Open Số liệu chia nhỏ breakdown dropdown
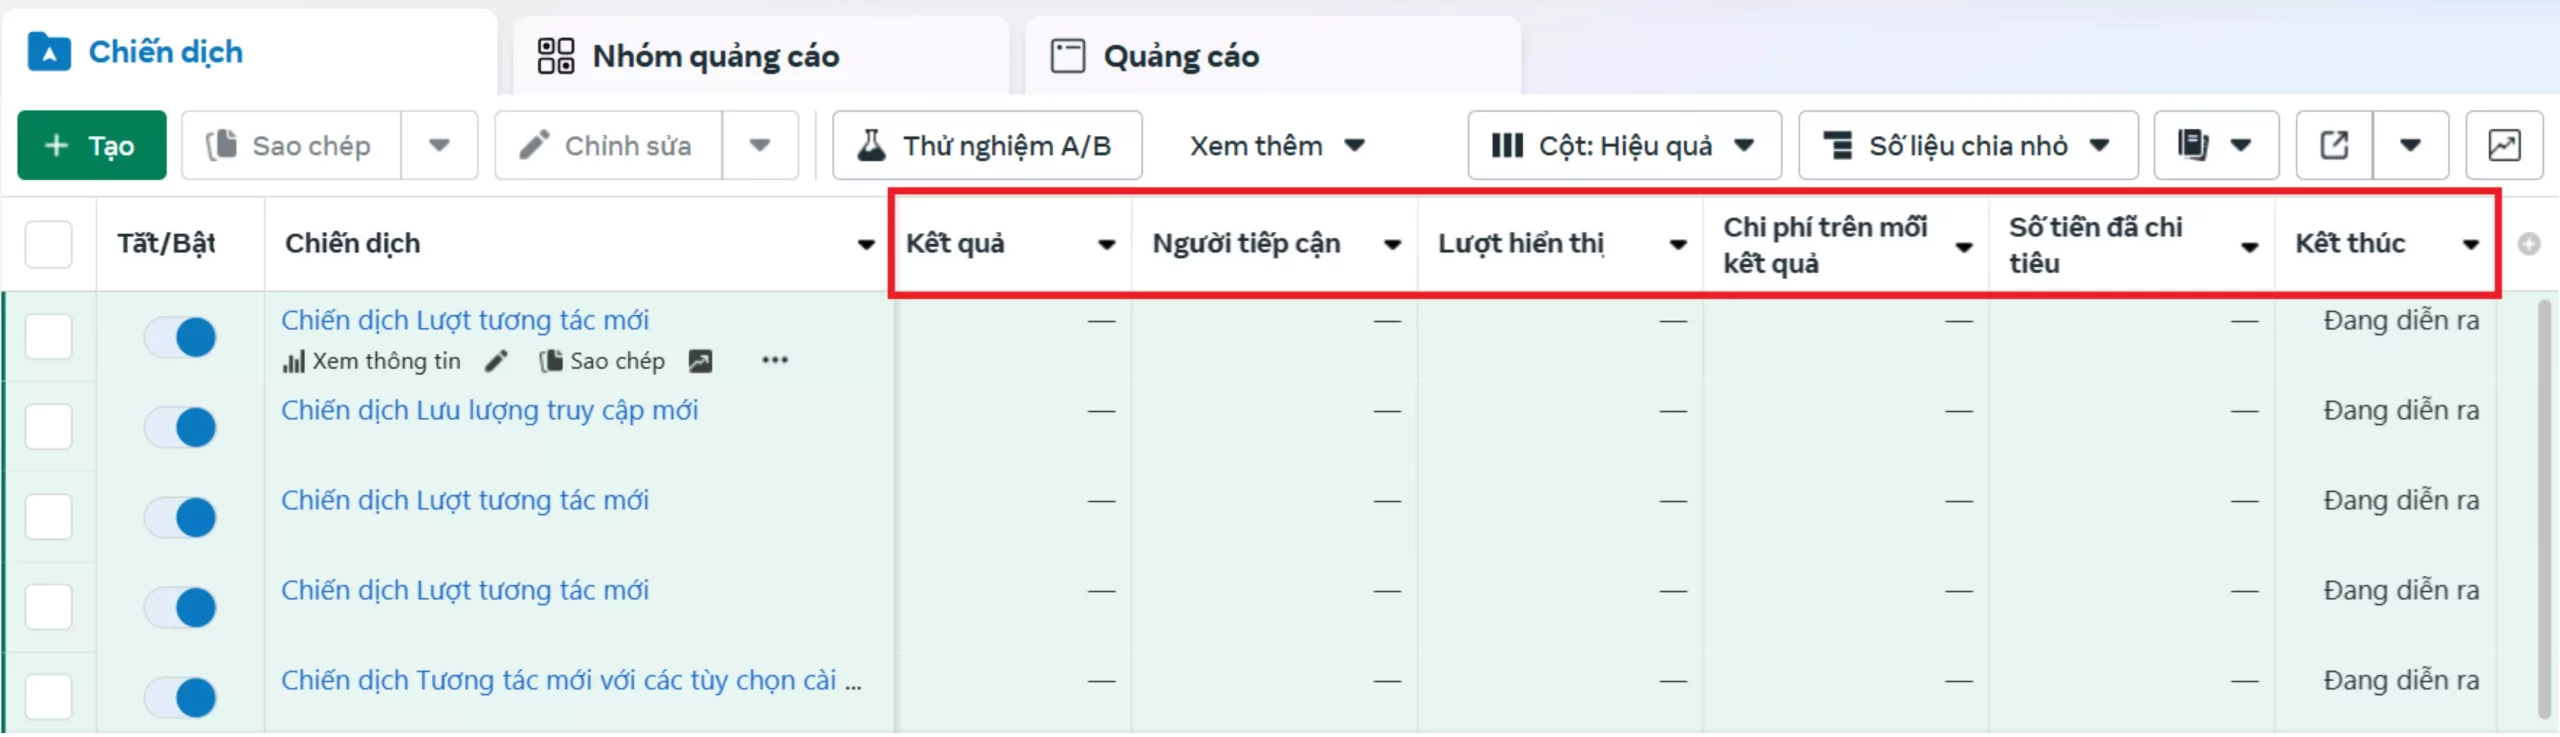 [x=1967, y=146]
